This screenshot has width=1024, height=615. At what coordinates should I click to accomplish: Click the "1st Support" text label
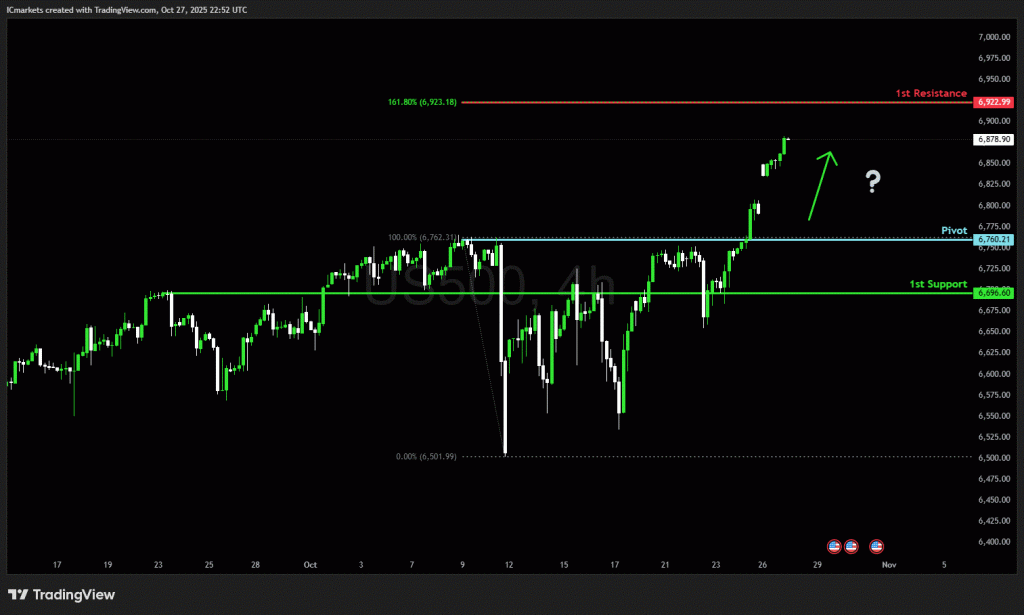click(937, 284)
